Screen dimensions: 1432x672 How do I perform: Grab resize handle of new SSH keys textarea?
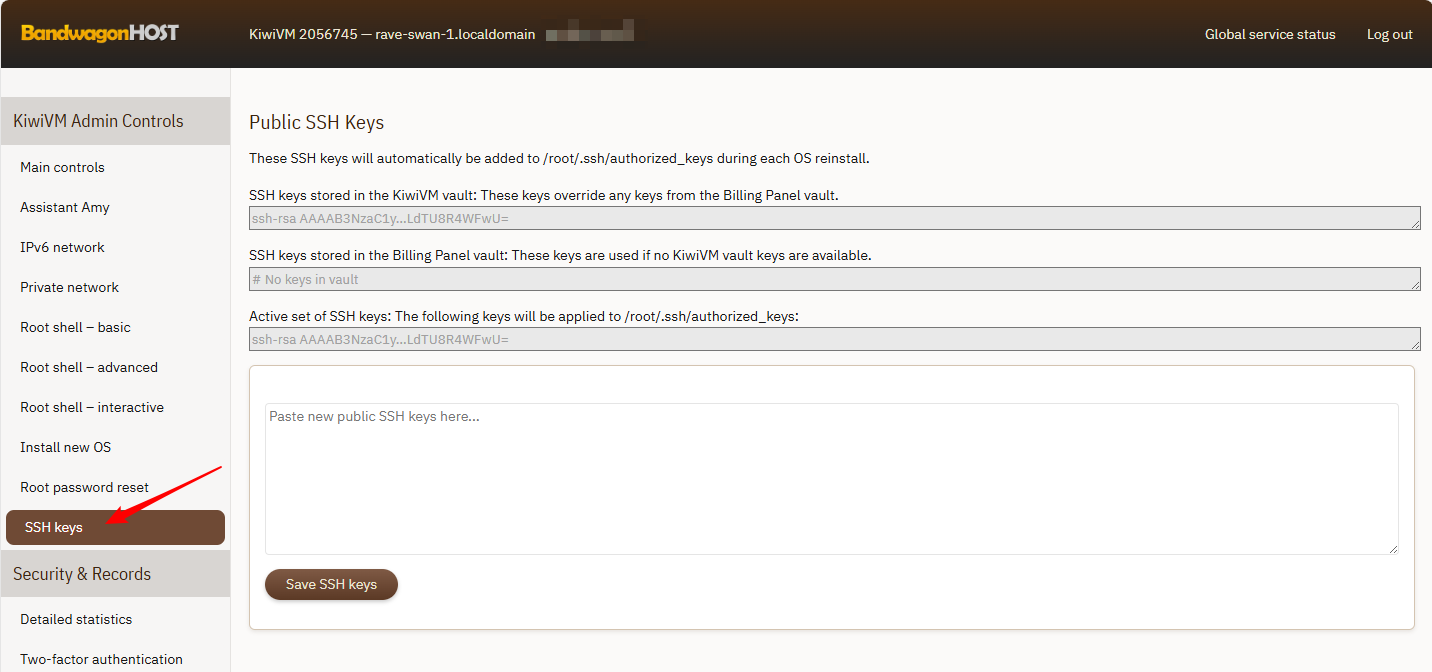[x=1393, y=549]
